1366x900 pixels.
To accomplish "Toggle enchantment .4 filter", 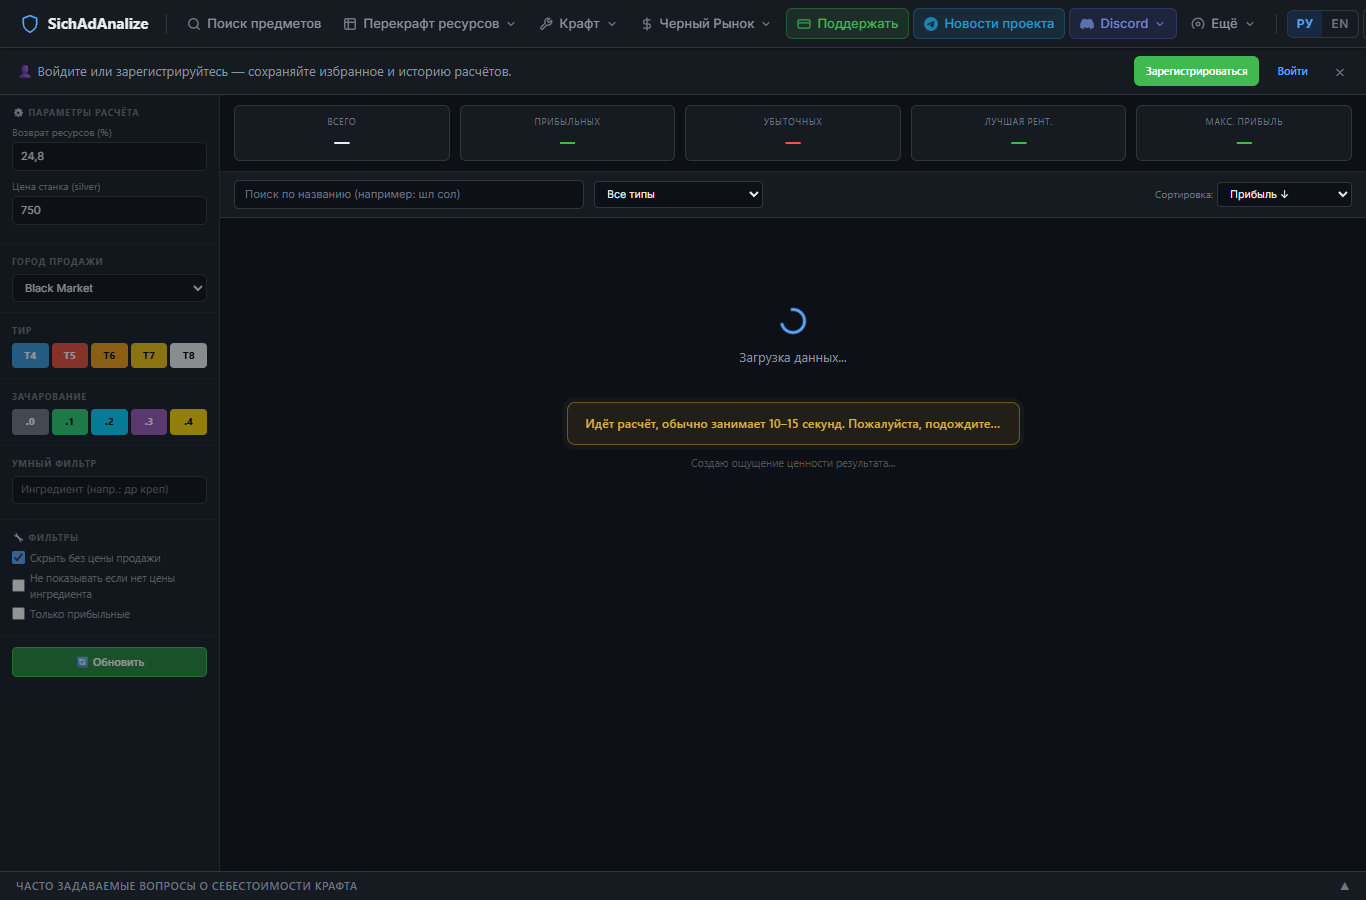I will point(188,422).
